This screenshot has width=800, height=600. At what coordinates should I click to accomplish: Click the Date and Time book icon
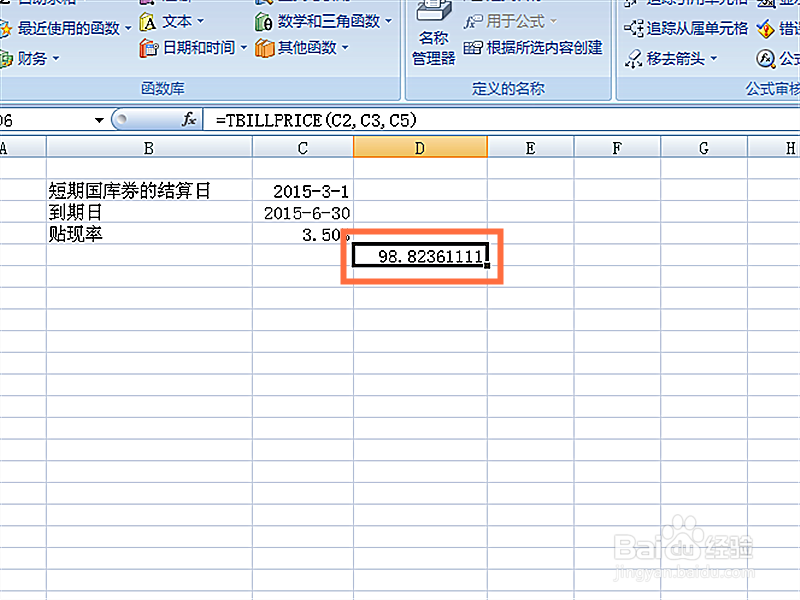point(148,48)
